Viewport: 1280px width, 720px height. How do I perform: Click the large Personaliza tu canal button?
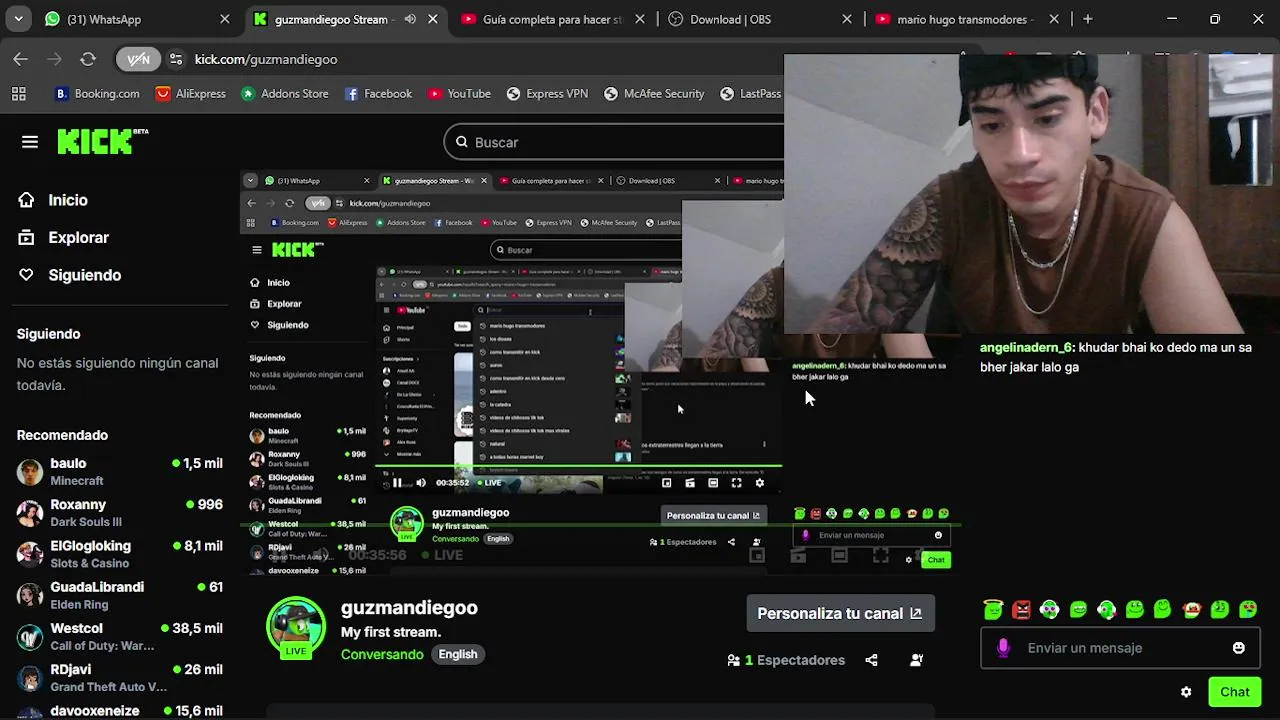coord(840,613)
